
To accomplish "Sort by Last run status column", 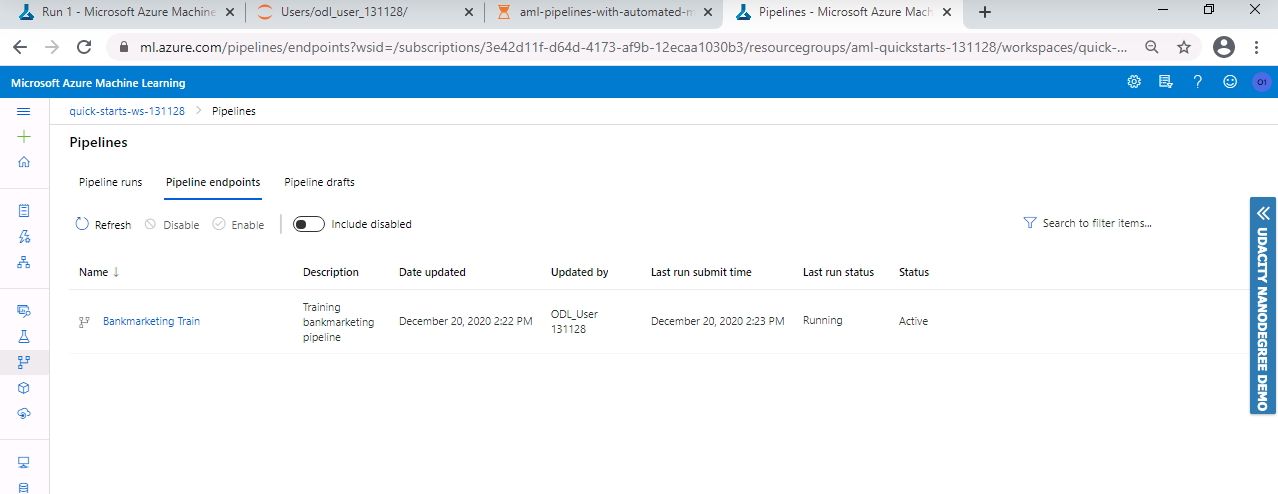I will point(838,272).
